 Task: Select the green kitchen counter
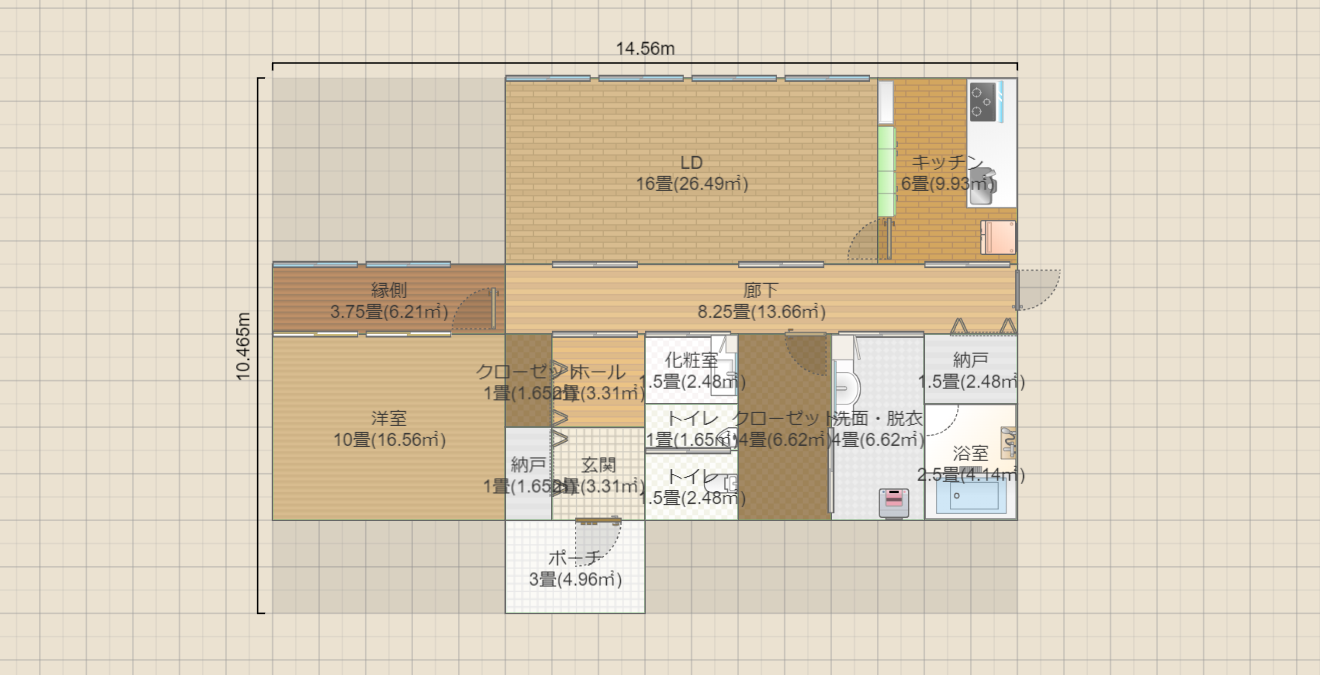pos(885,170)
